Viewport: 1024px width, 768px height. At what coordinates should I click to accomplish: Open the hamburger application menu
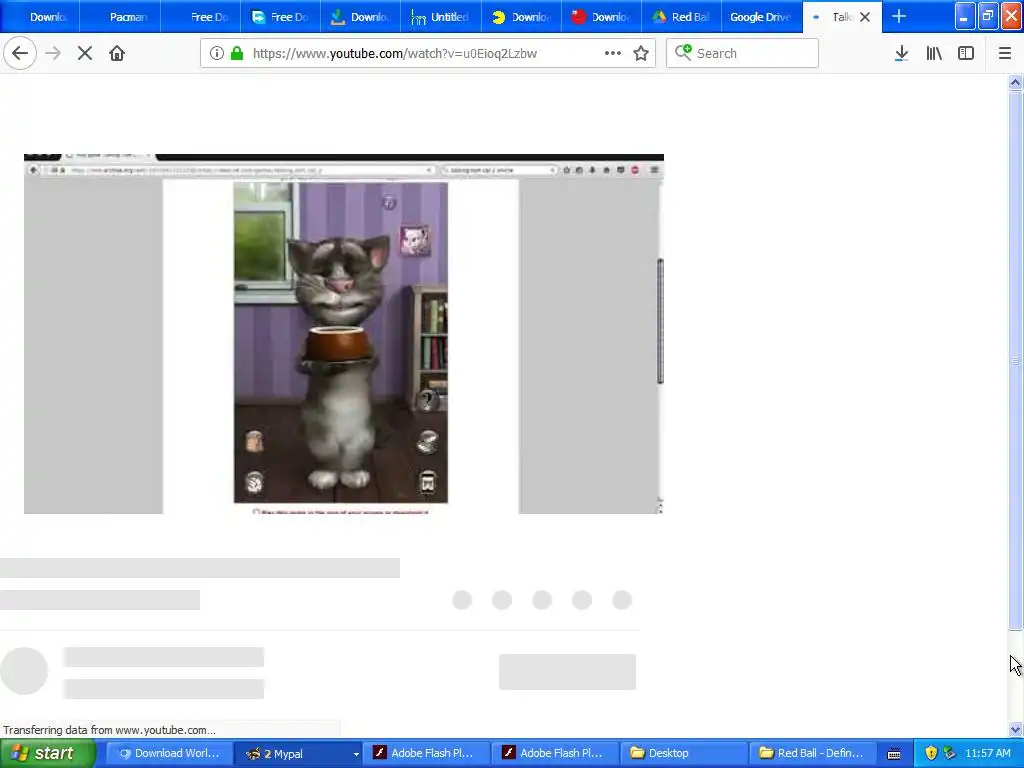(1005, 54)
